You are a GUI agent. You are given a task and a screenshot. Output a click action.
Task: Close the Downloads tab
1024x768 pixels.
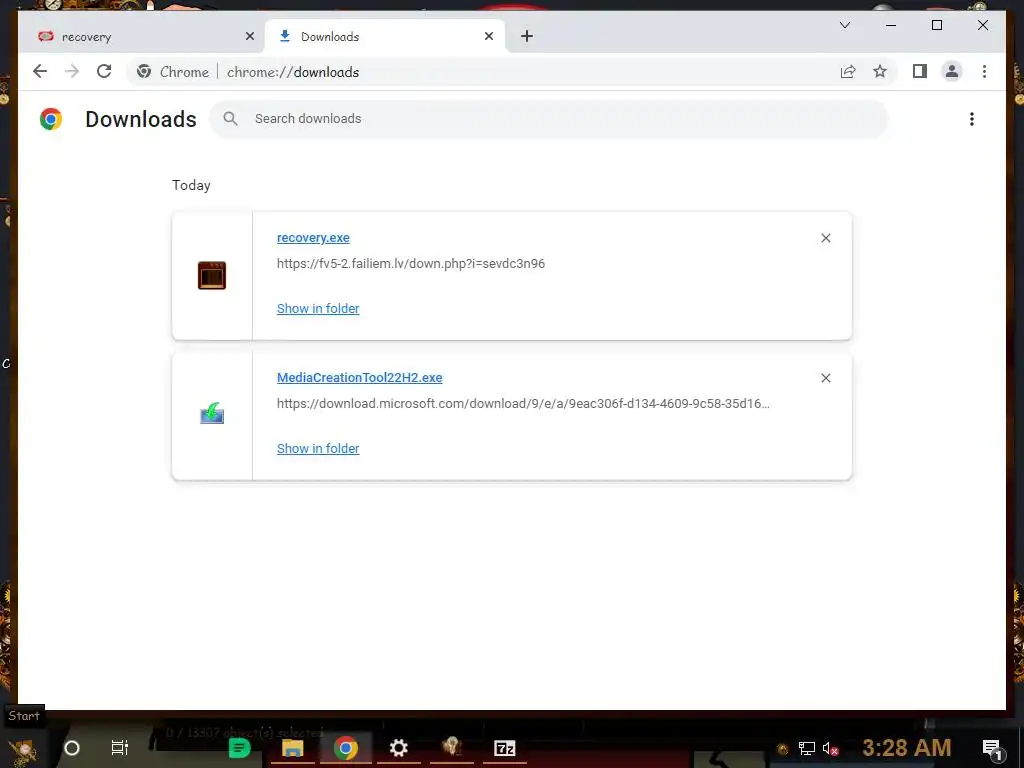(x=488, y=37)
